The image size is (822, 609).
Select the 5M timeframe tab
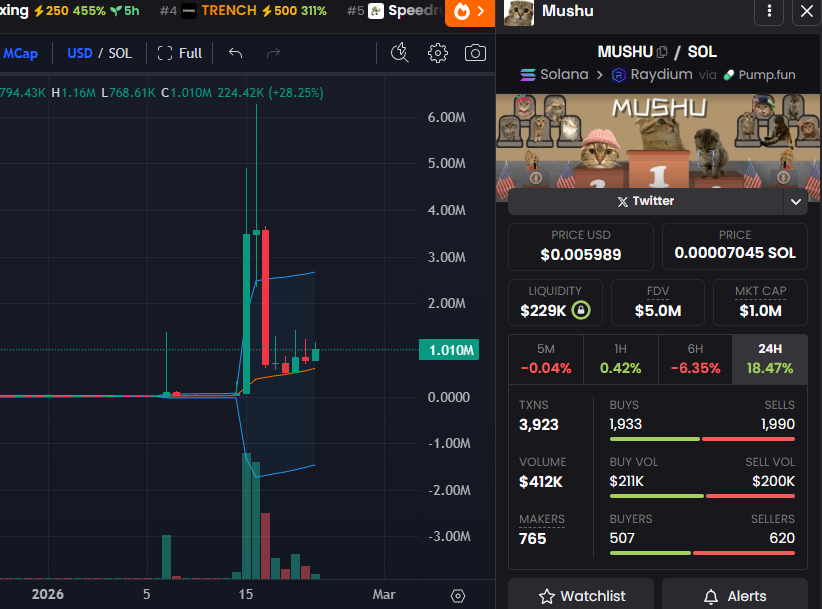(x=546, y=360)
